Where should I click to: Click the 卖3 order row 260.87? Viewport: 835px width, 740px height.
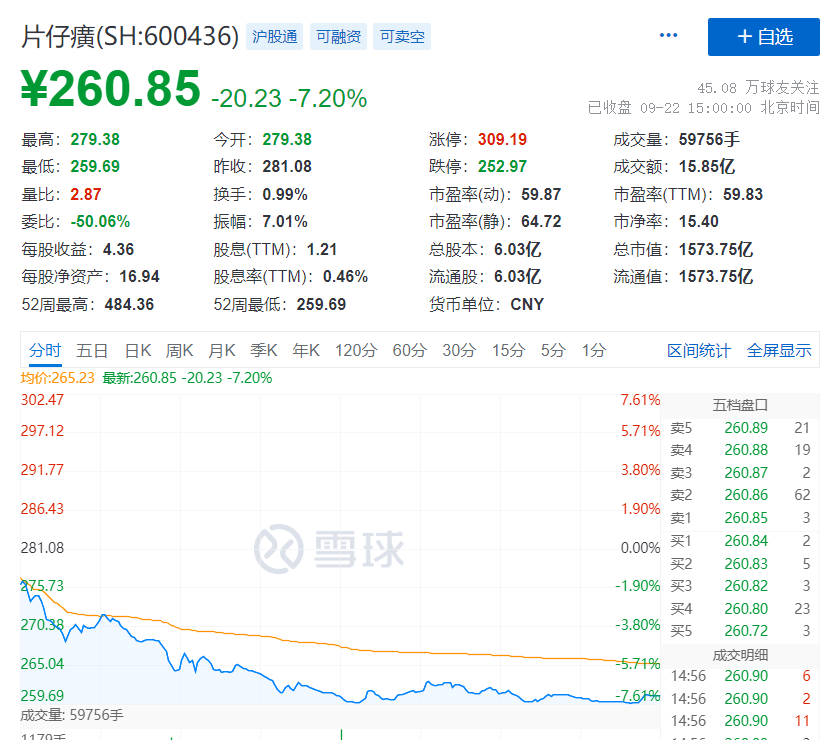coord(740,473)
